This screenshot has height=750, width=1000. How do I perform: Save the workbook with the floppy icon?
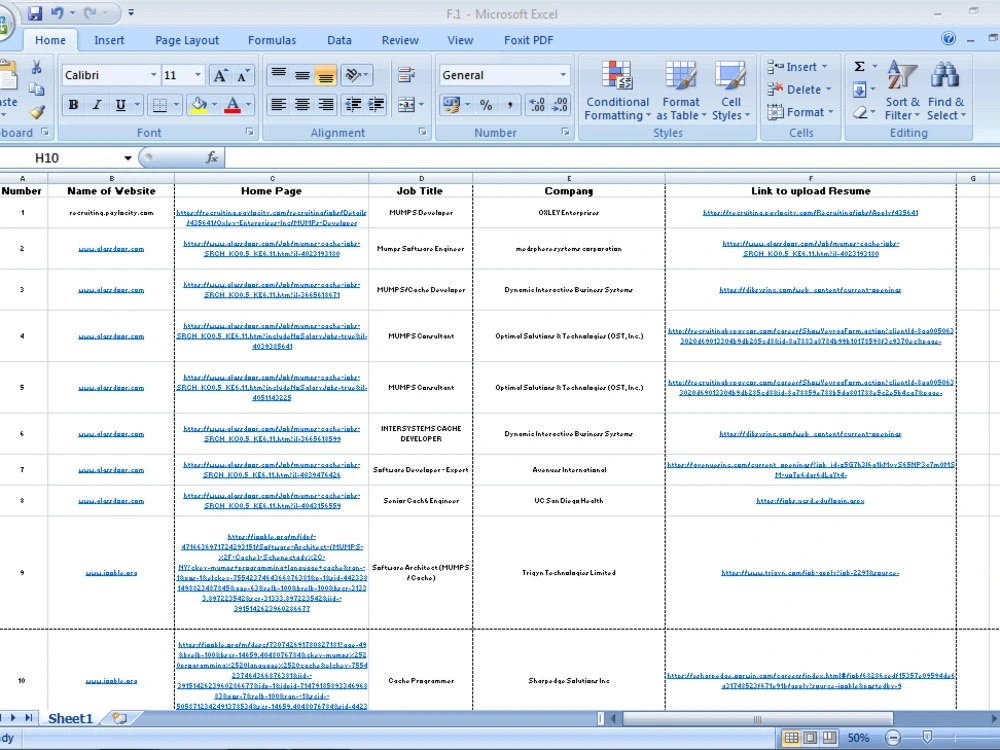point(34,13)
